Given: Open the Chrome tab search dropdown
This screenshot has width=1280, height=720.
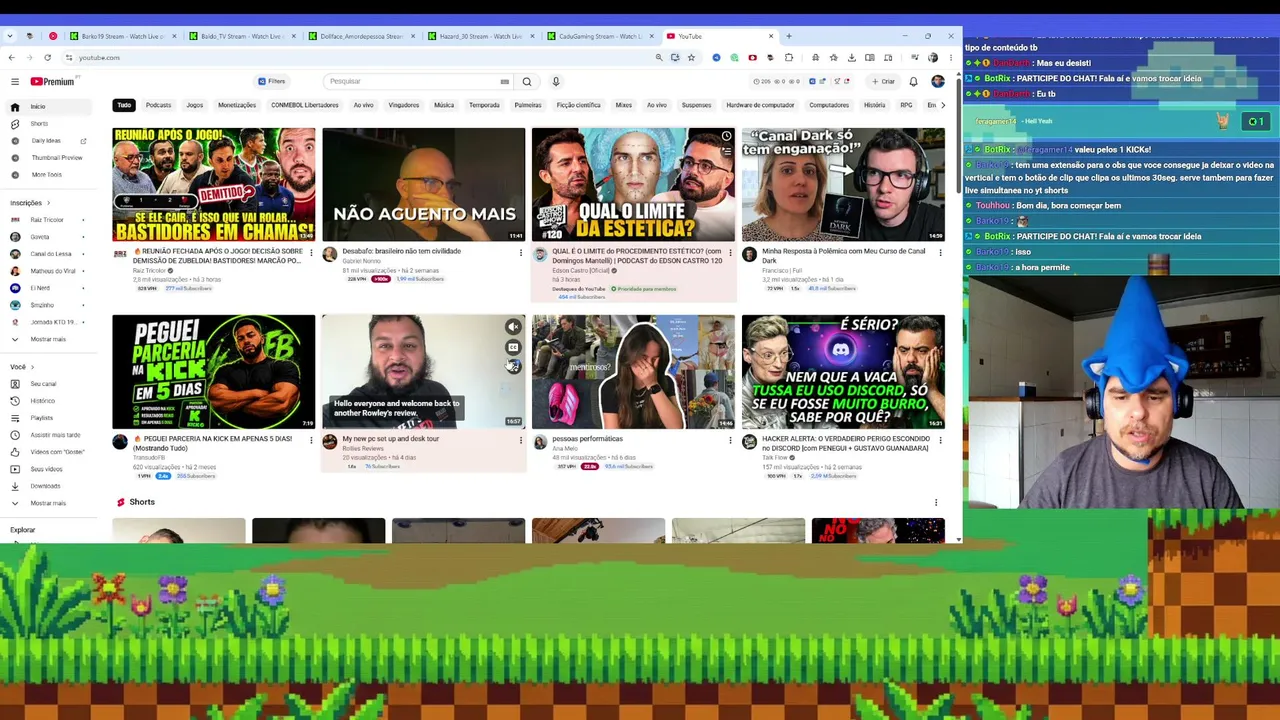Looking at the screenshot, I should (x=10, y=36).
